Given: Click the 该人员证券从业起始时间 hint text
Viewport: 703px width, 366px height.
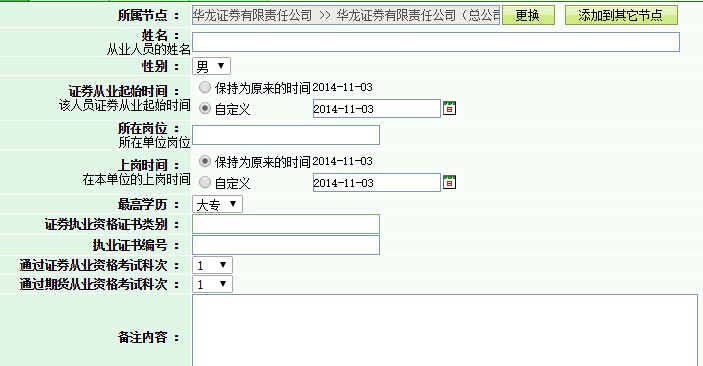Looking at the screenshot, I should tap(125, 105).
